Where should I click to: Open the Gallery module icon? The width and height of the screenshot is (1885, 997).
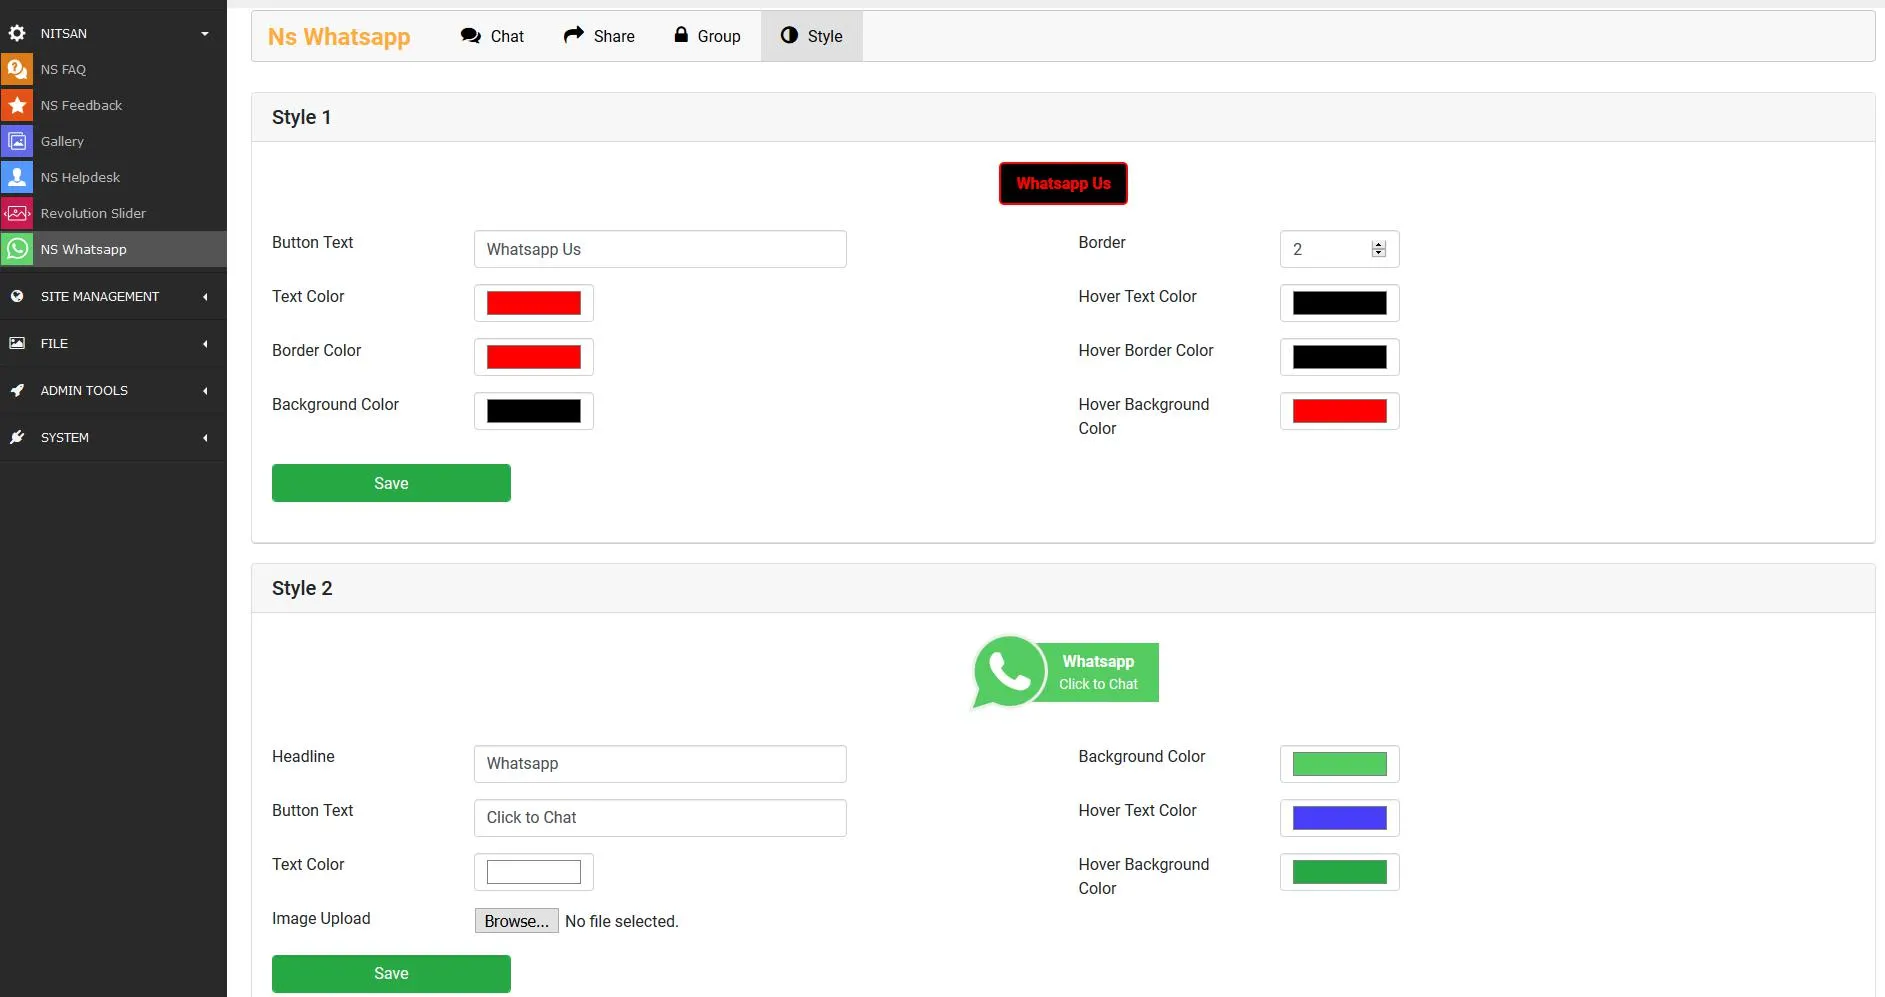coord(17,141)
